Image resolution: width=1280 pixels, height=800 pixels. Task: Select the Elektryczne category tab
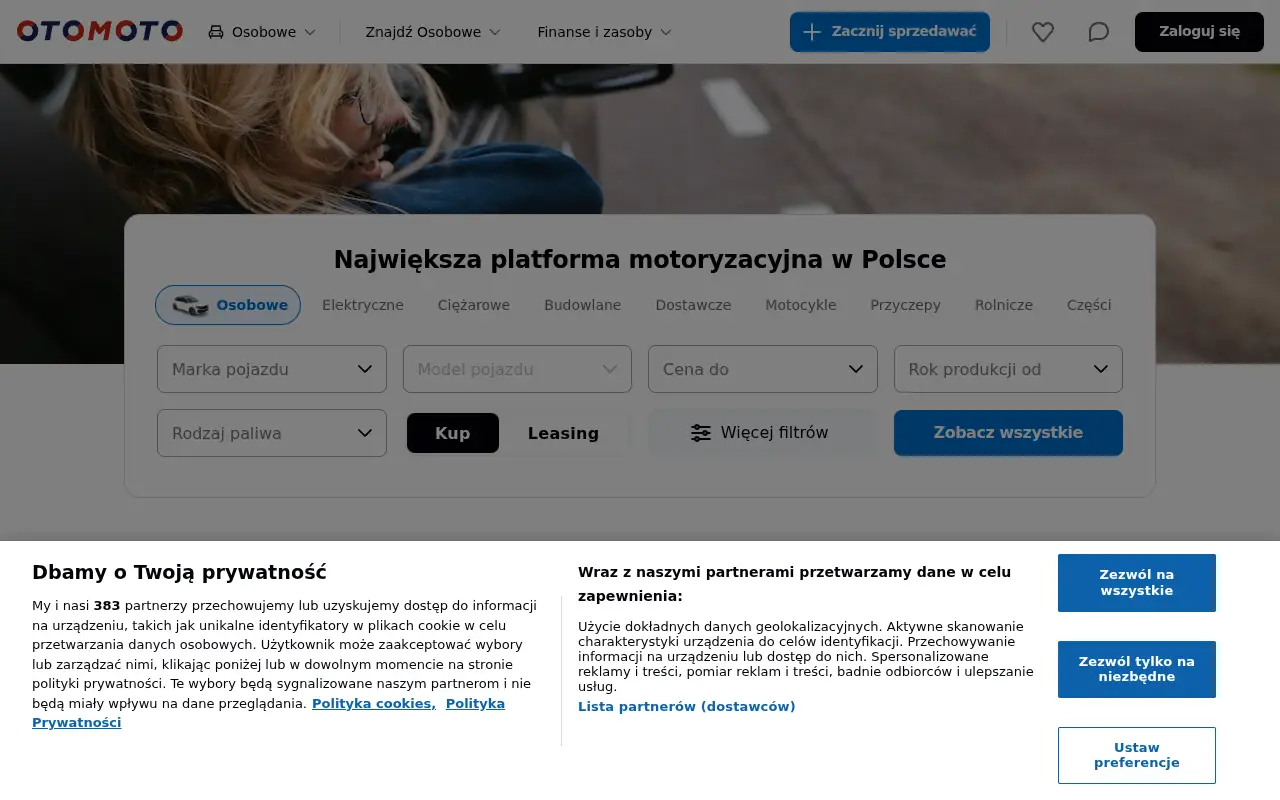363,305
